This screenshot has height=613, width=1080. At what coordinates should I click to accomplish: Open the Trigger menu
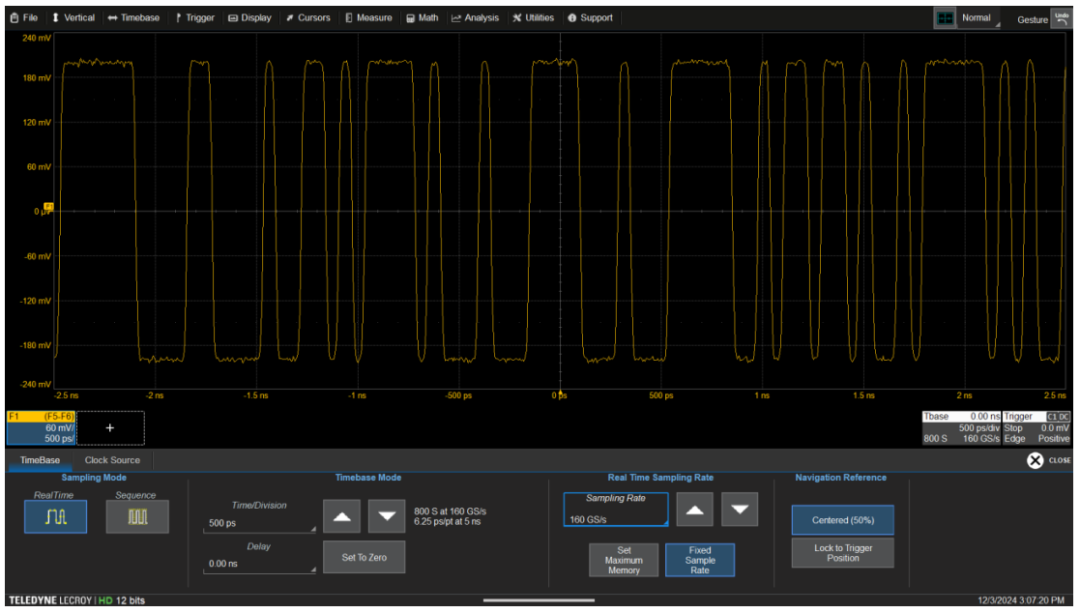click(195, 18)
